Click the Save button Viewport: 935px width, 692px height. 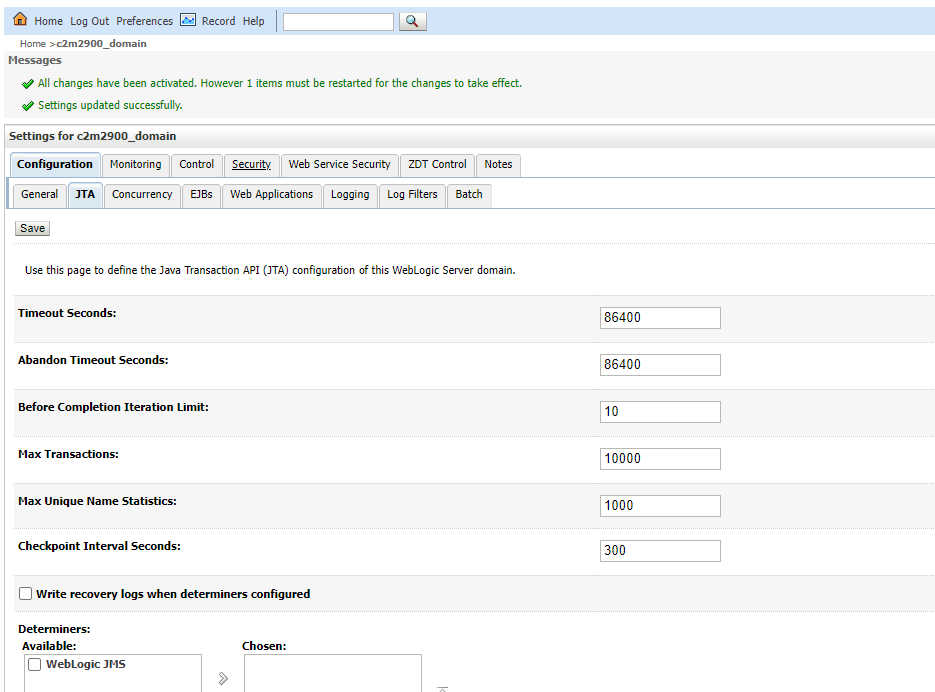click(32, 228)
